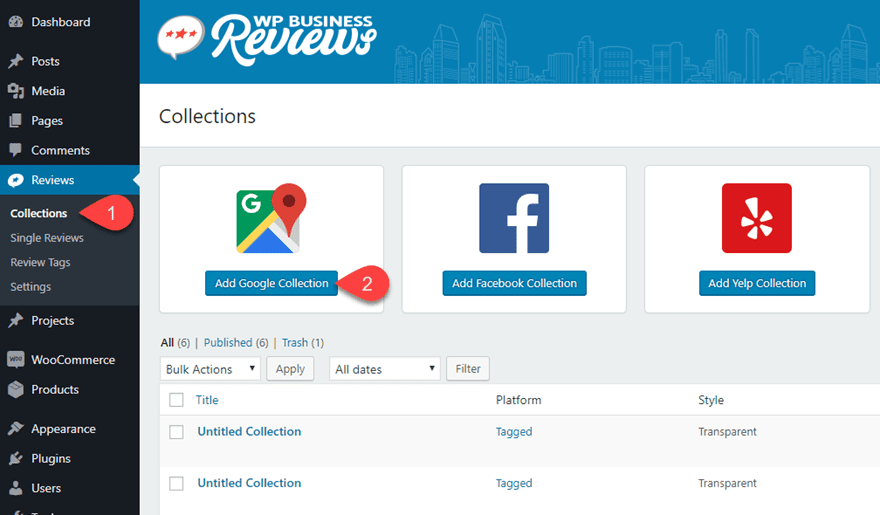Click the Google Maps logo
The width and height of the screenshot is (880, 515).
click(271, 218)
